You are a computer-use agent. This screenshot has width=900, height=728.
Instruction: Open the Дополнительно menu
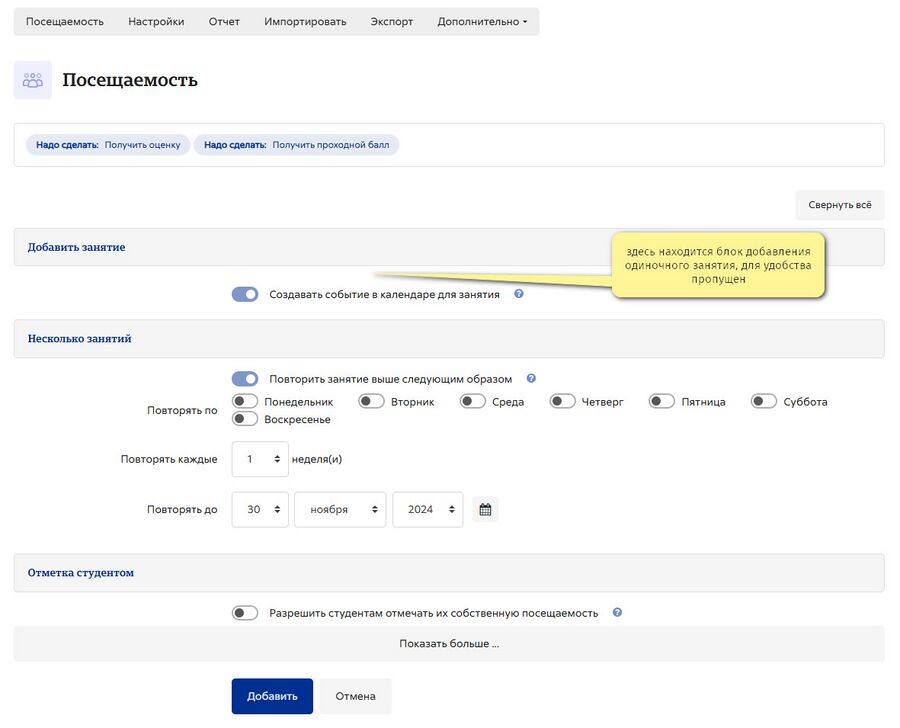(482, 22)
